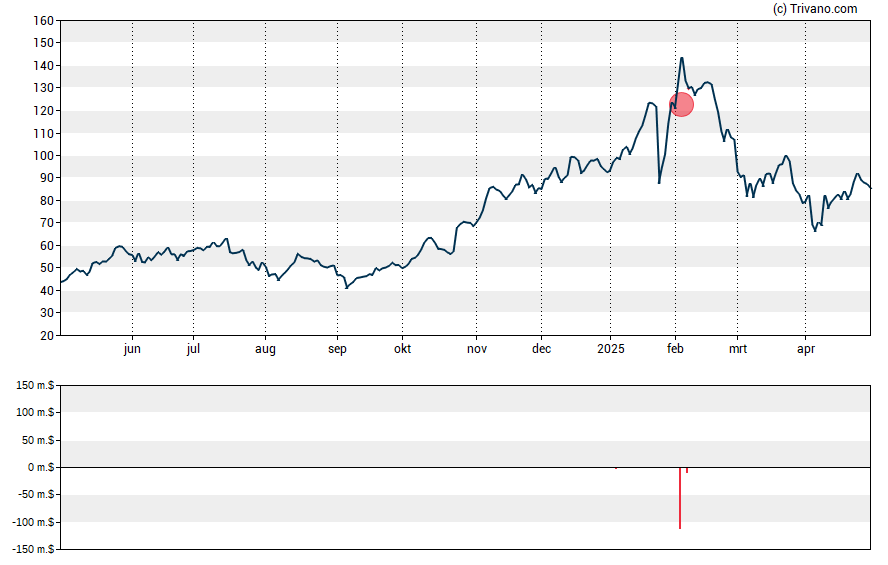Click the "20" price axis value

(x=47, y=336)
